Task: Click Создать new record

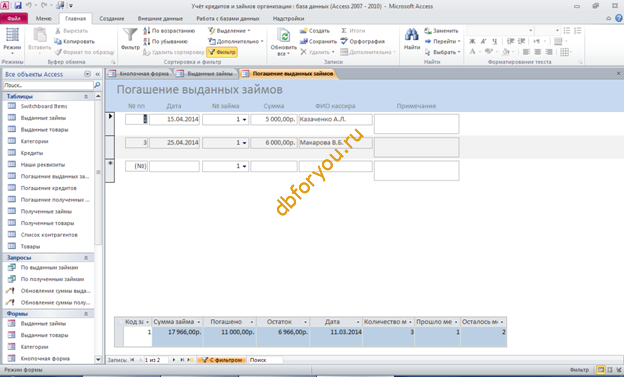Action: pyautogui.click(x=315, y=31)
